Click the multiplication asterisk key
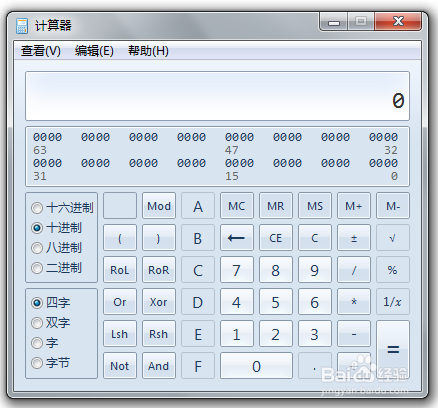The image size is (438, 408). [x=354, y=302]
